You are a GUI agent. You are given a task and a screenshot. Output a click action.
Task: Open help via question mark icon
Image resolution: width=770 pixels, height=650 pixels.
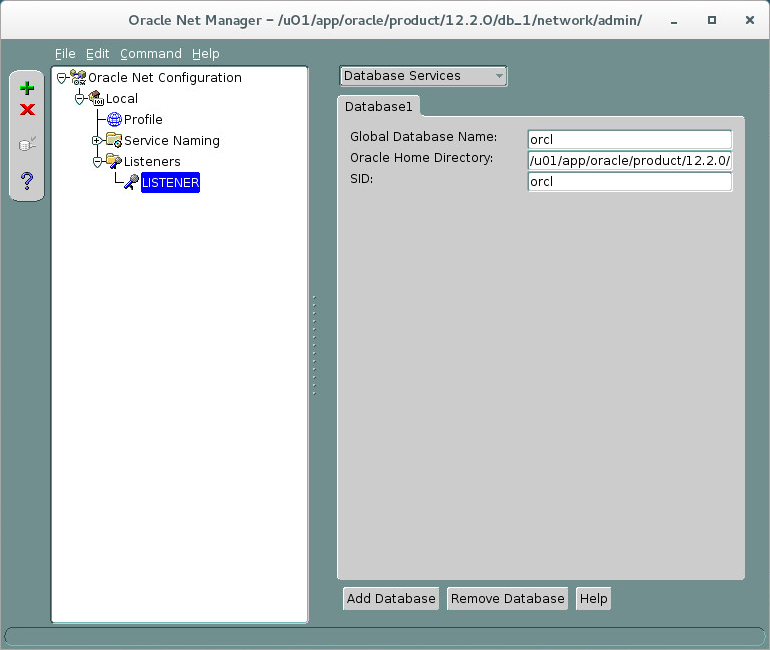(x=27, y=181)
